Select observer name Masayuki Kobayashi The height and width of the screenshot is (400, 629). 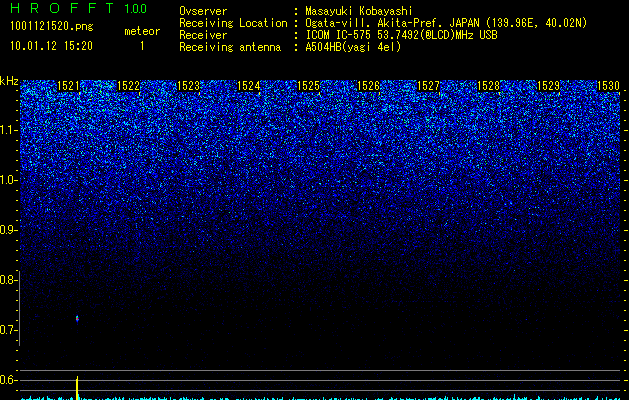pyautogui.click(x=359, y=11)
